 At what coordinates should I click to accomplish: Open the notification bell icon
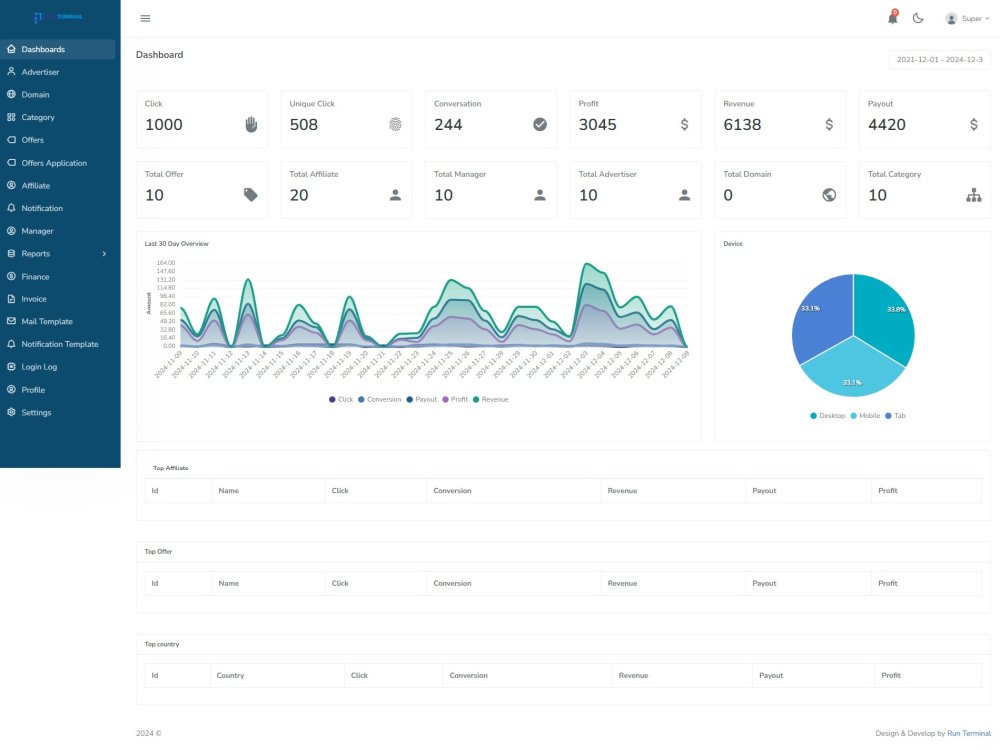click(893, 18)
